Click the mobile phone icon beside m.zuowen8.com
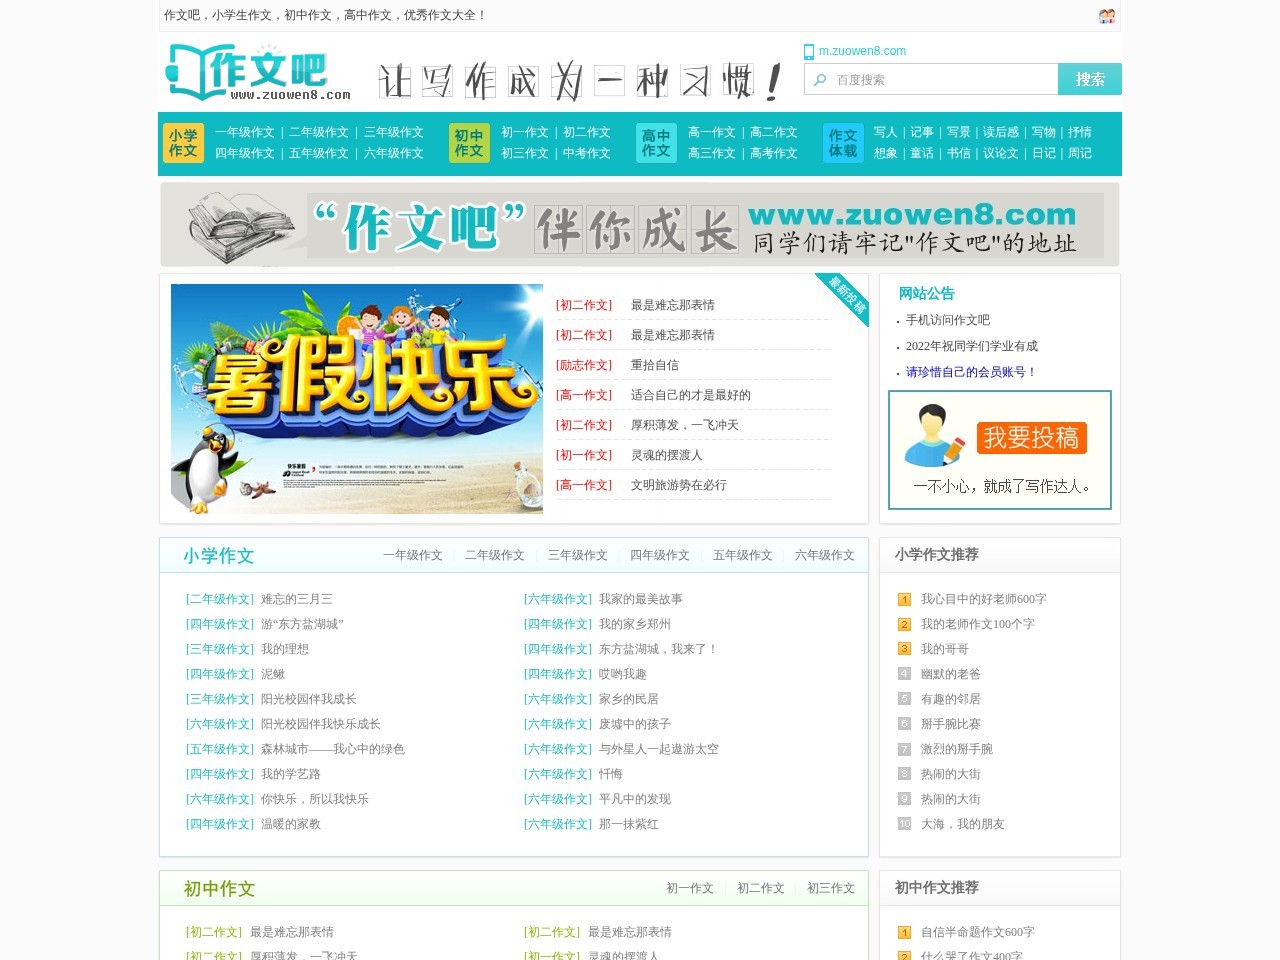Viewport: 1280px width, 960px height. pos(808,51)
